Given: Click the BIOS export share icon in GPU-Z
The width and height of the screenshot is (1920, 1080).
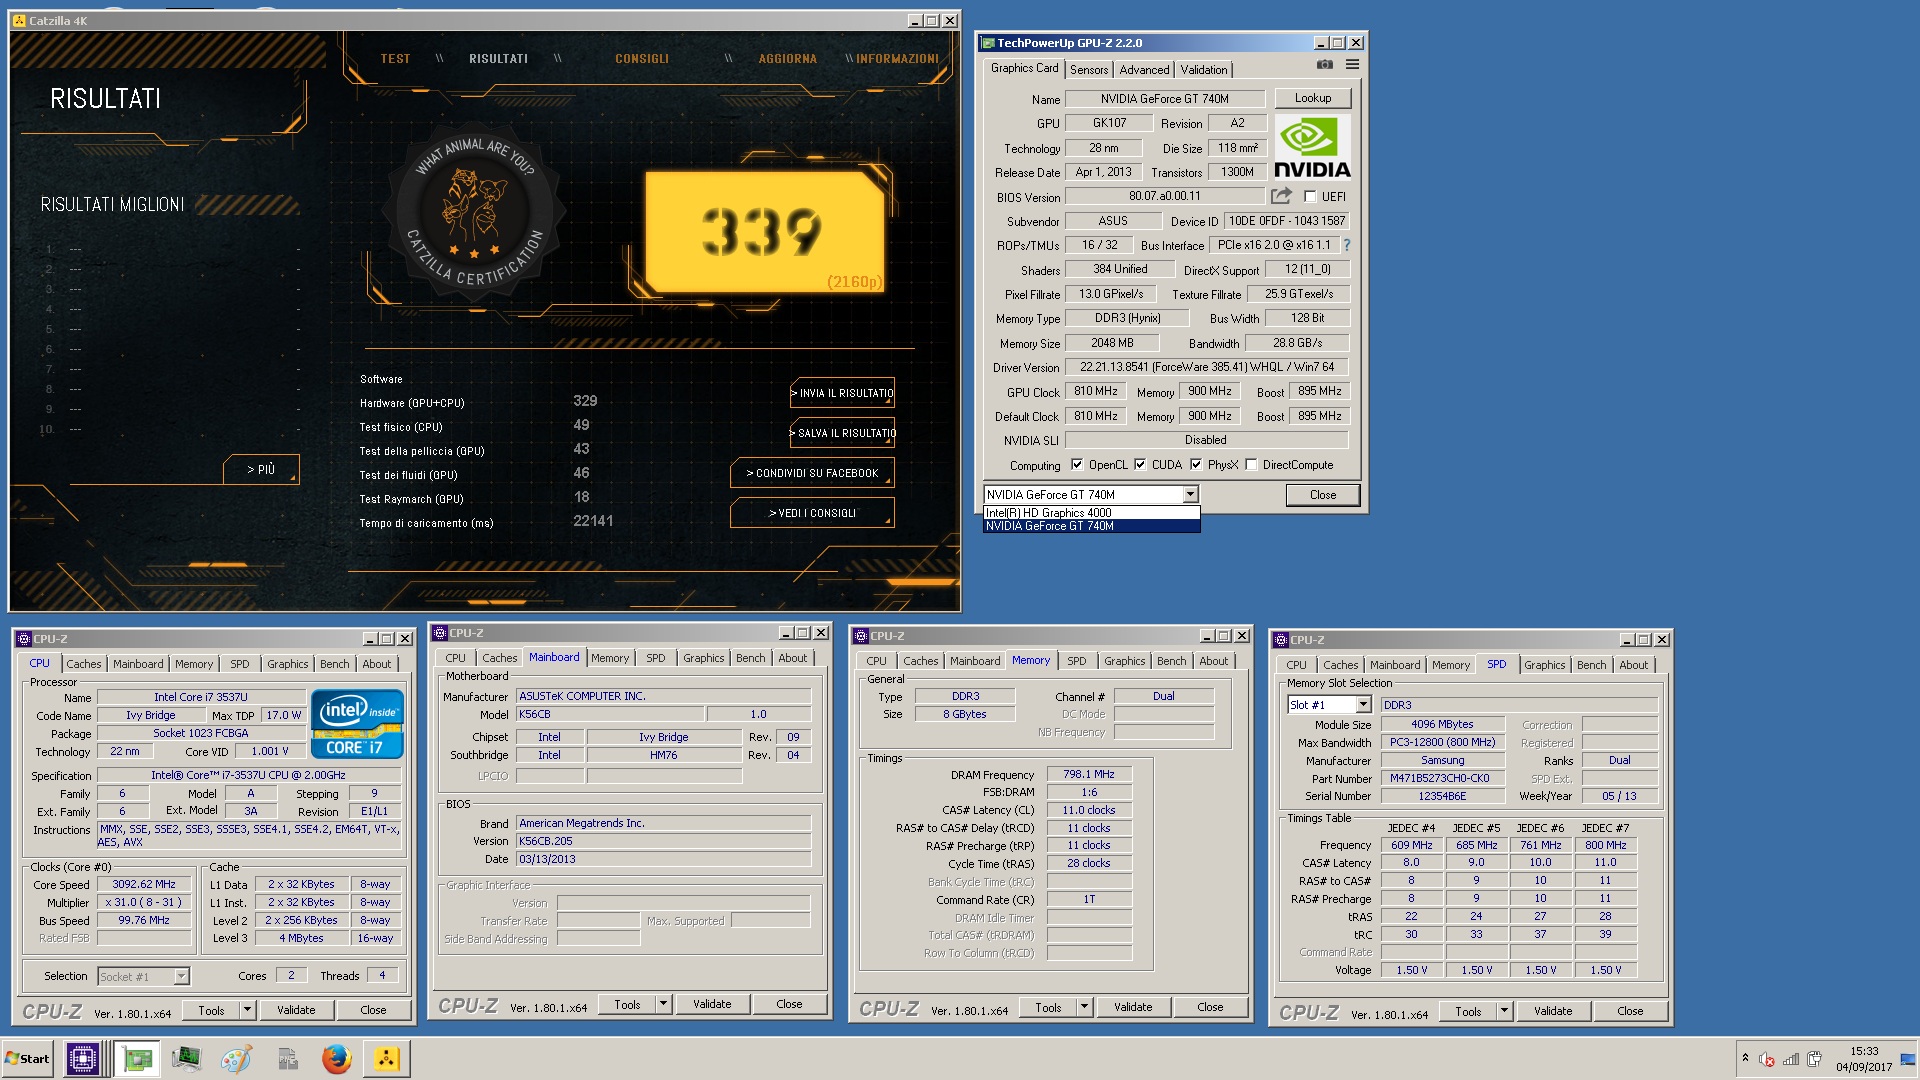Looking at the screenshot, I should [1281, 196].
